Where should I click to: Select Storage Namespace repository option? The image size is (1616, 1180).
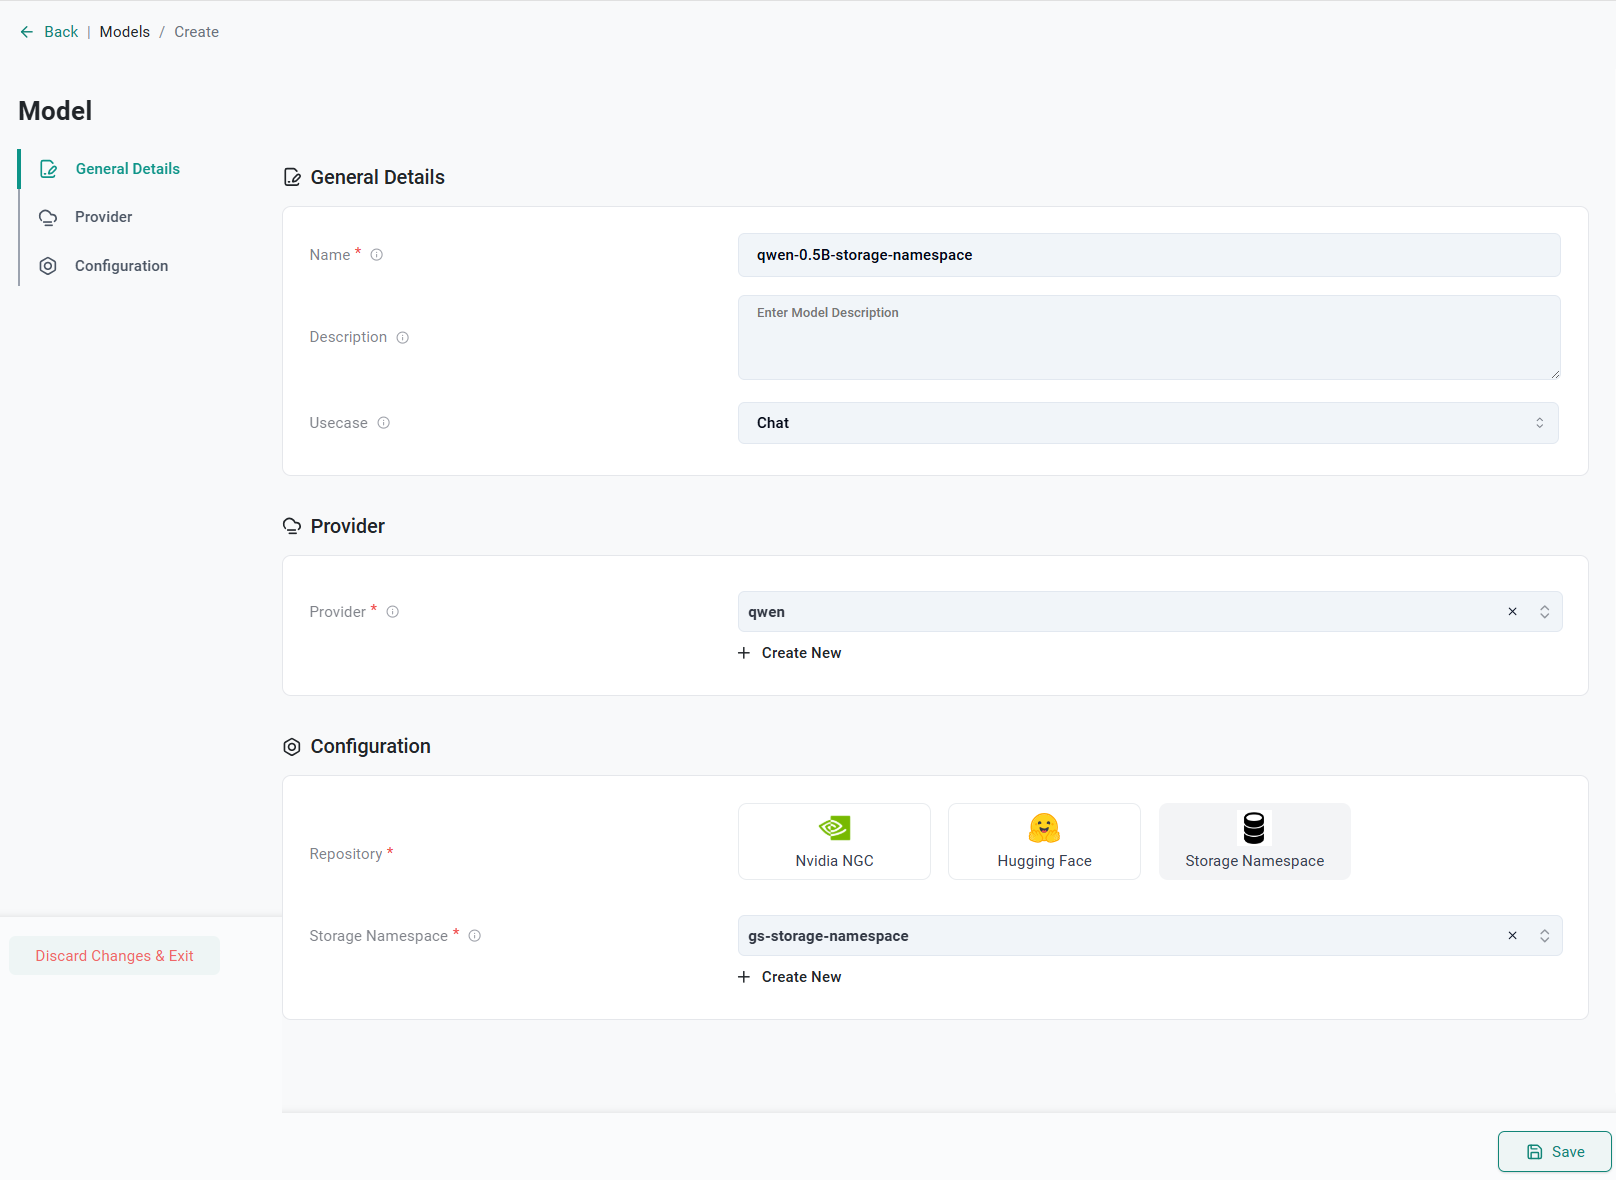(x=1254, y=842)
